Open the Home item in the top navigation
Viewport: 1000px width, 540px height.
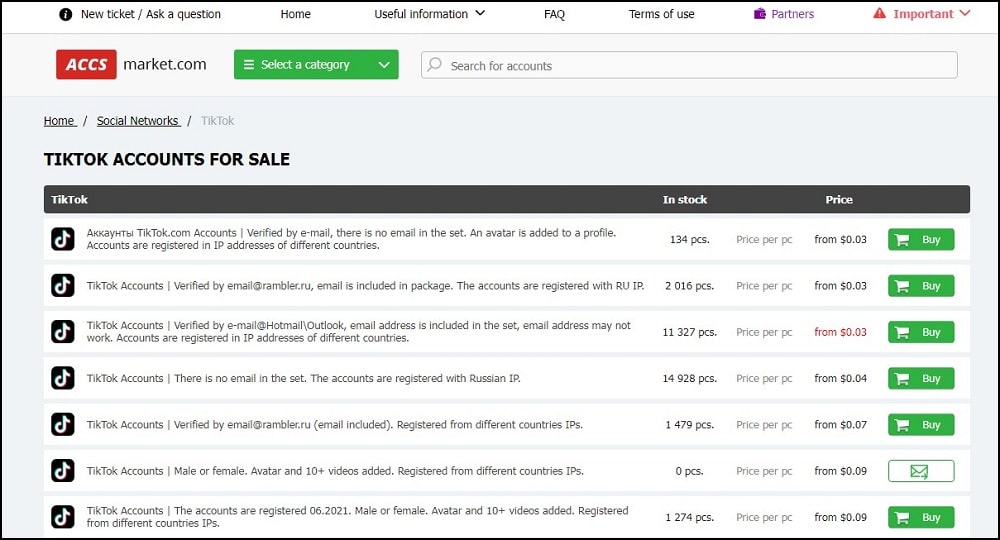point(295,14)
